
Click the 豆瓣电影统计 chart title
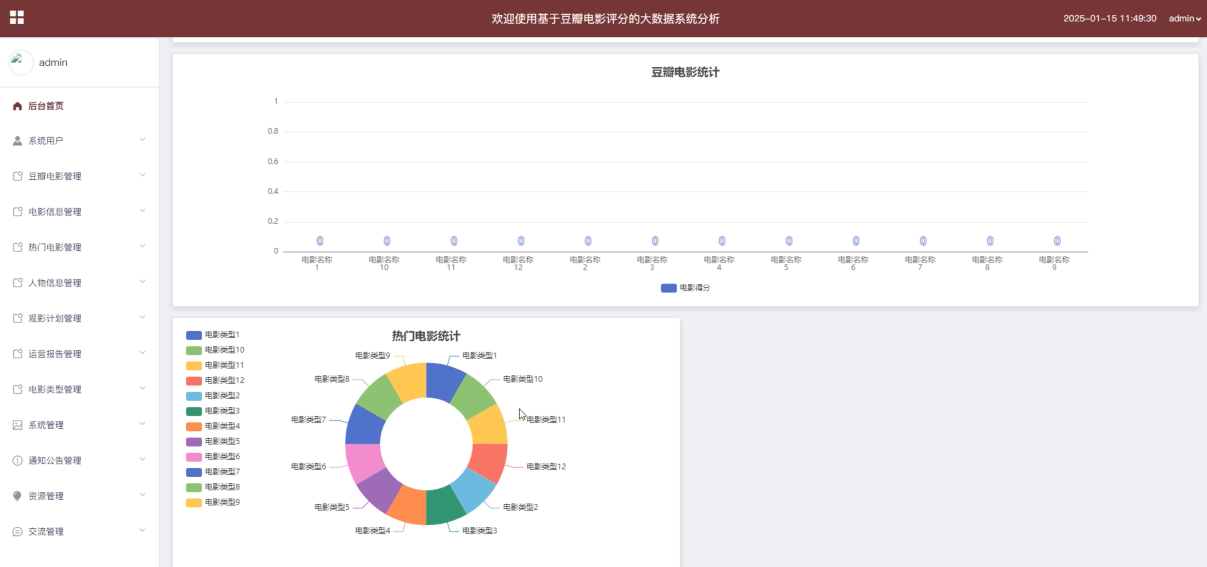(685, 72)
